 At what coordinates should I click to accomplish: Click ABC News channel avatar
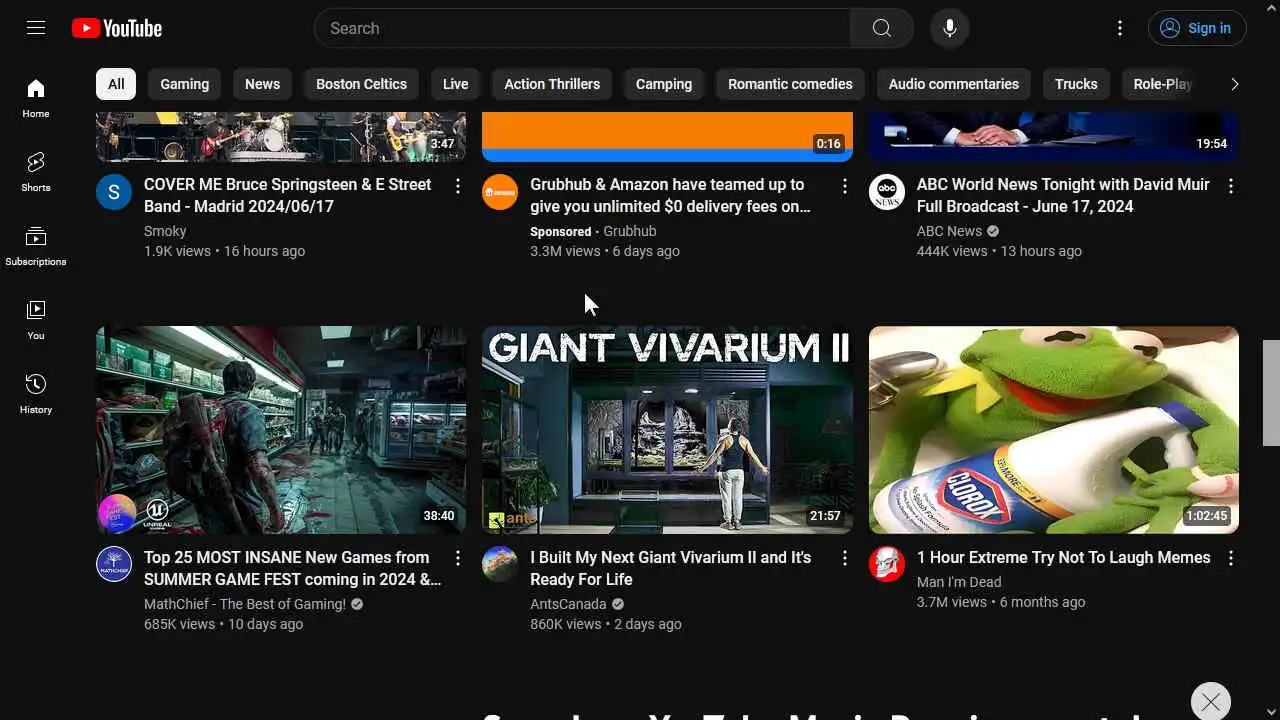[x=887, y=192]
